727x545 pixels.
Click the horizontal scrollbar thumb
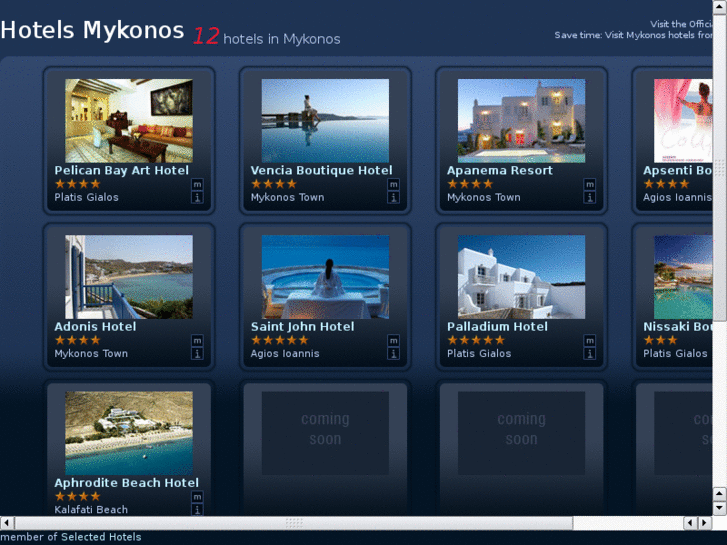click(294, 523)
